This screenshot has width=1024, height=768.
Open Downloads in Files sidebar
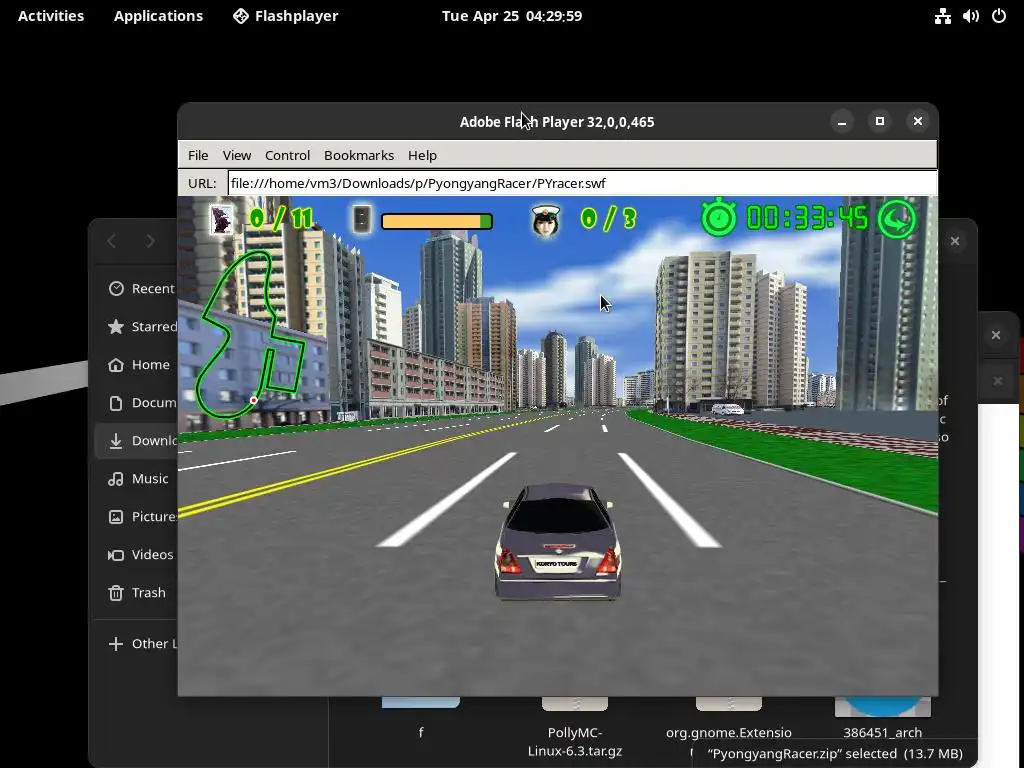click(x=136, y=441)
